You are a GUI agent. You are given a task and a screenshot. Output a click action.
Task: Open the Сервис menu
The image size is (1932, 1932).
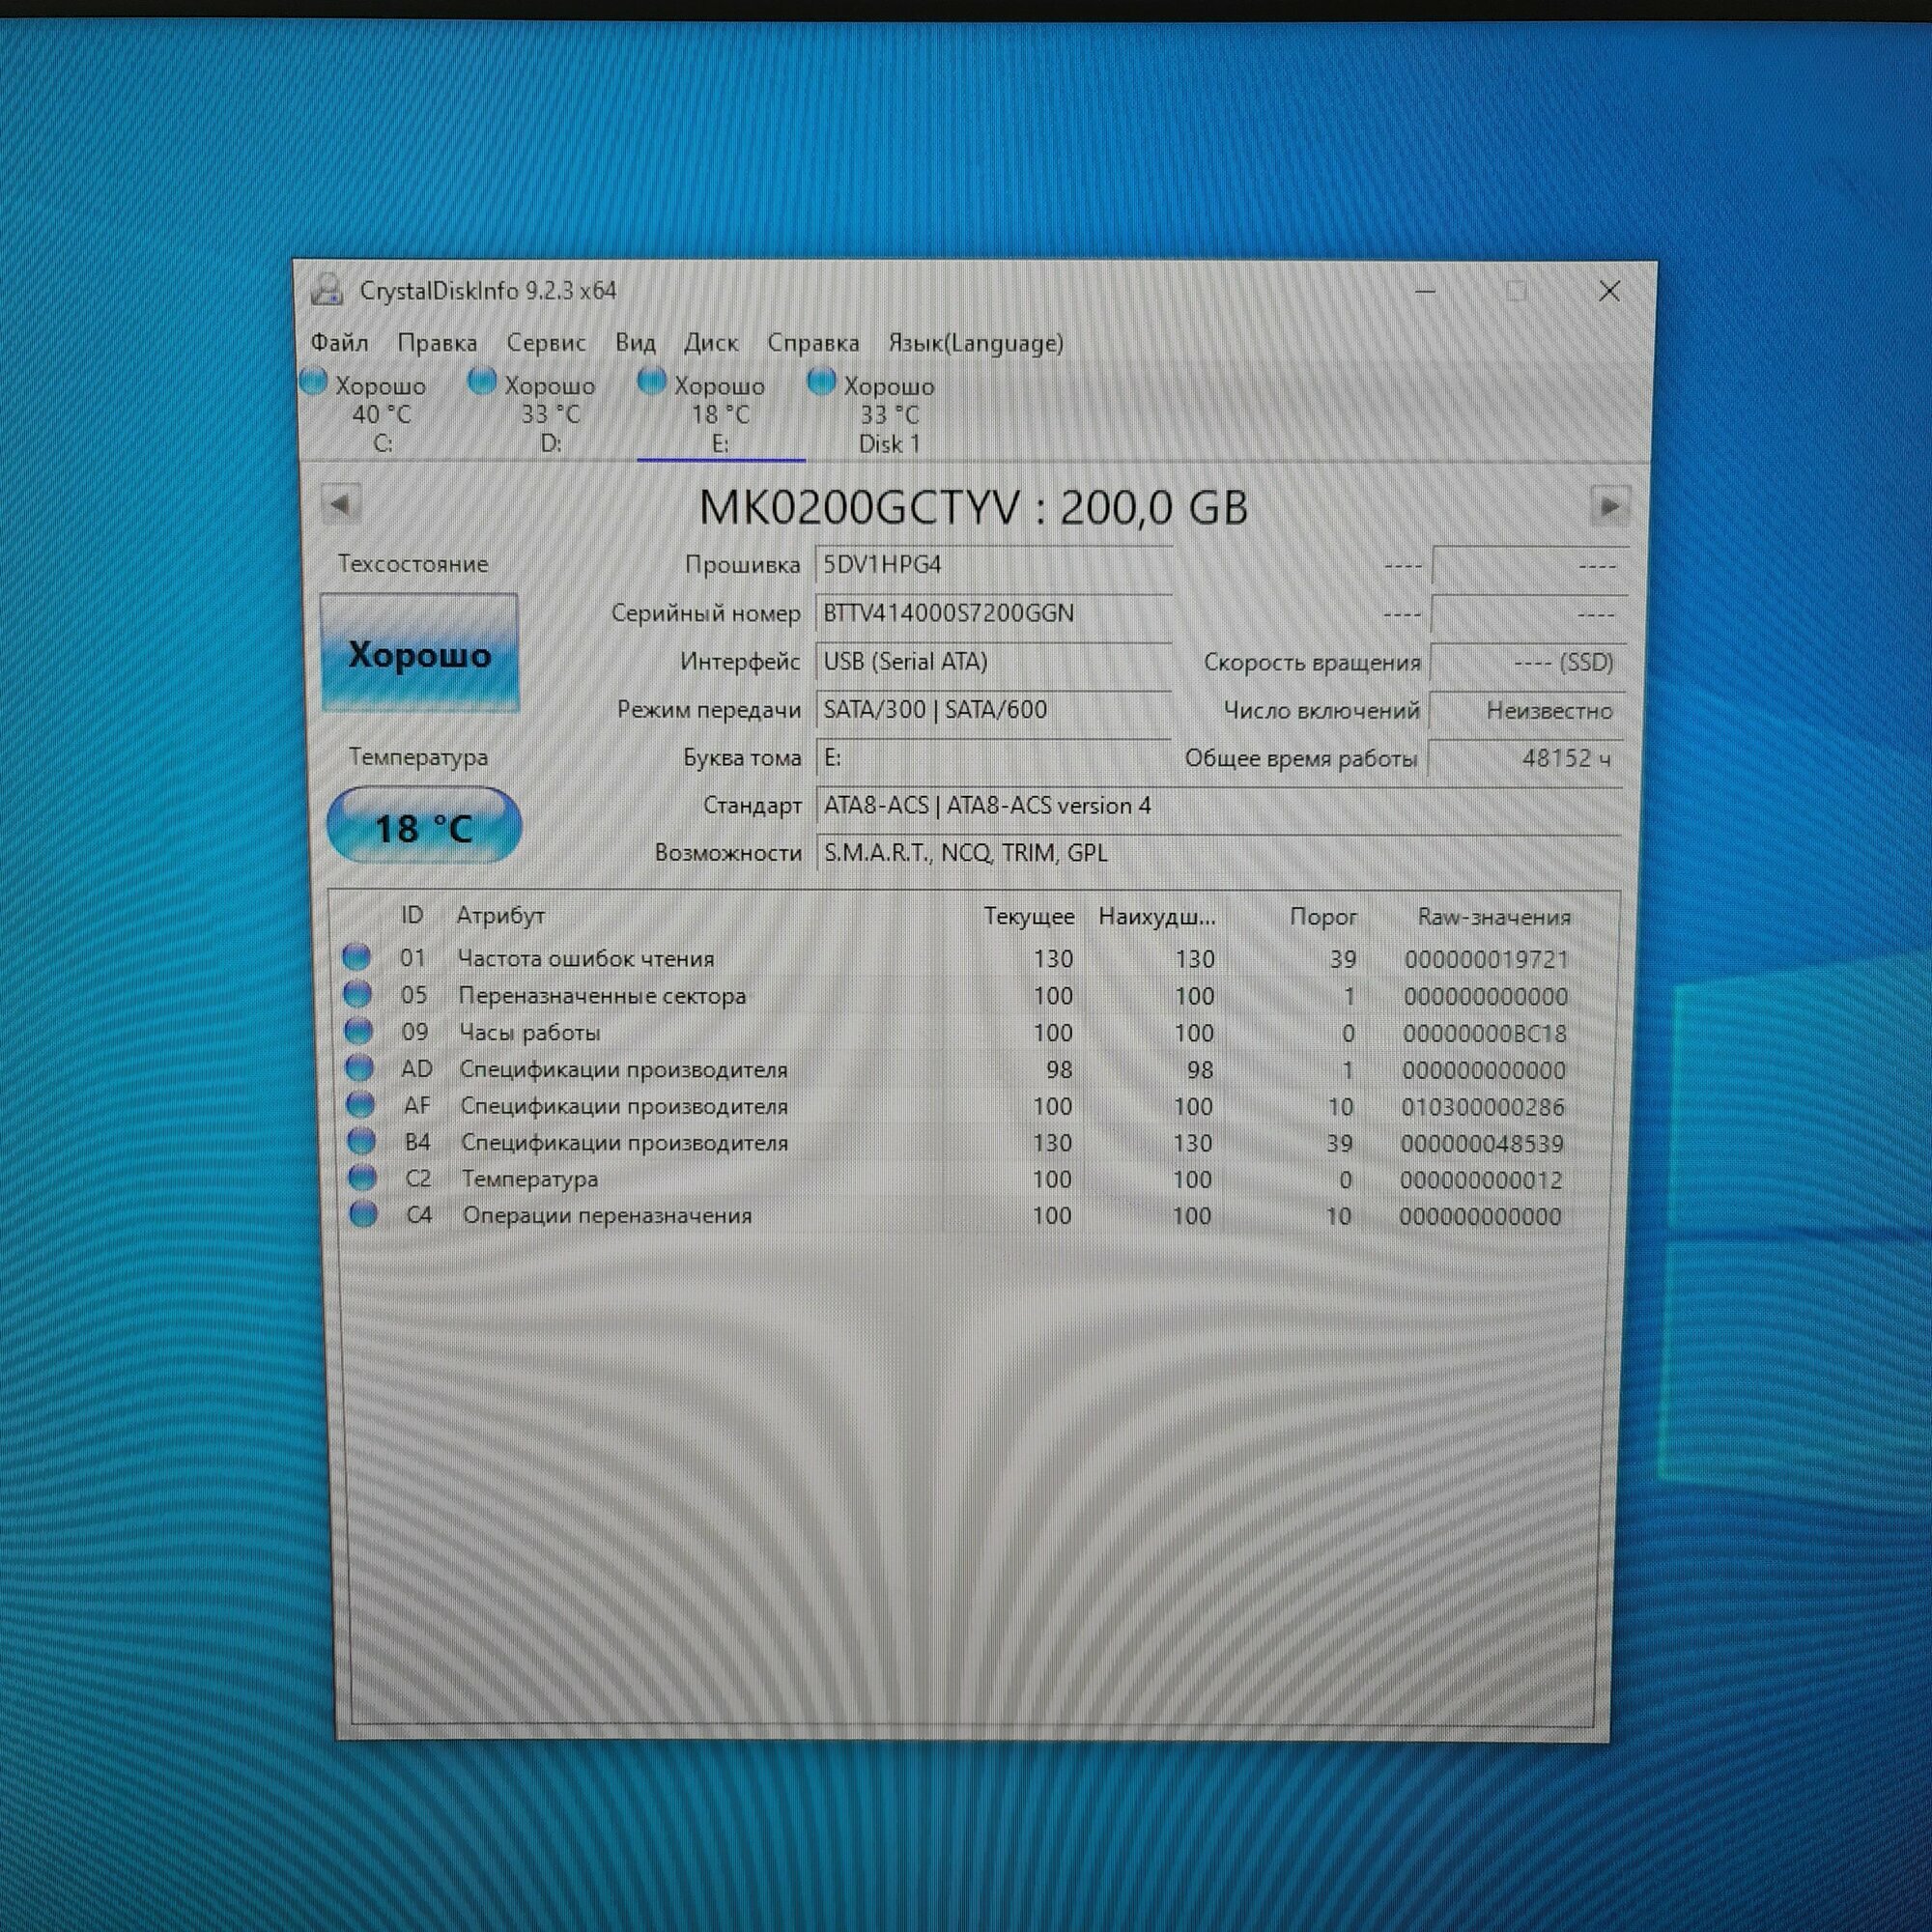click(546, 343)
